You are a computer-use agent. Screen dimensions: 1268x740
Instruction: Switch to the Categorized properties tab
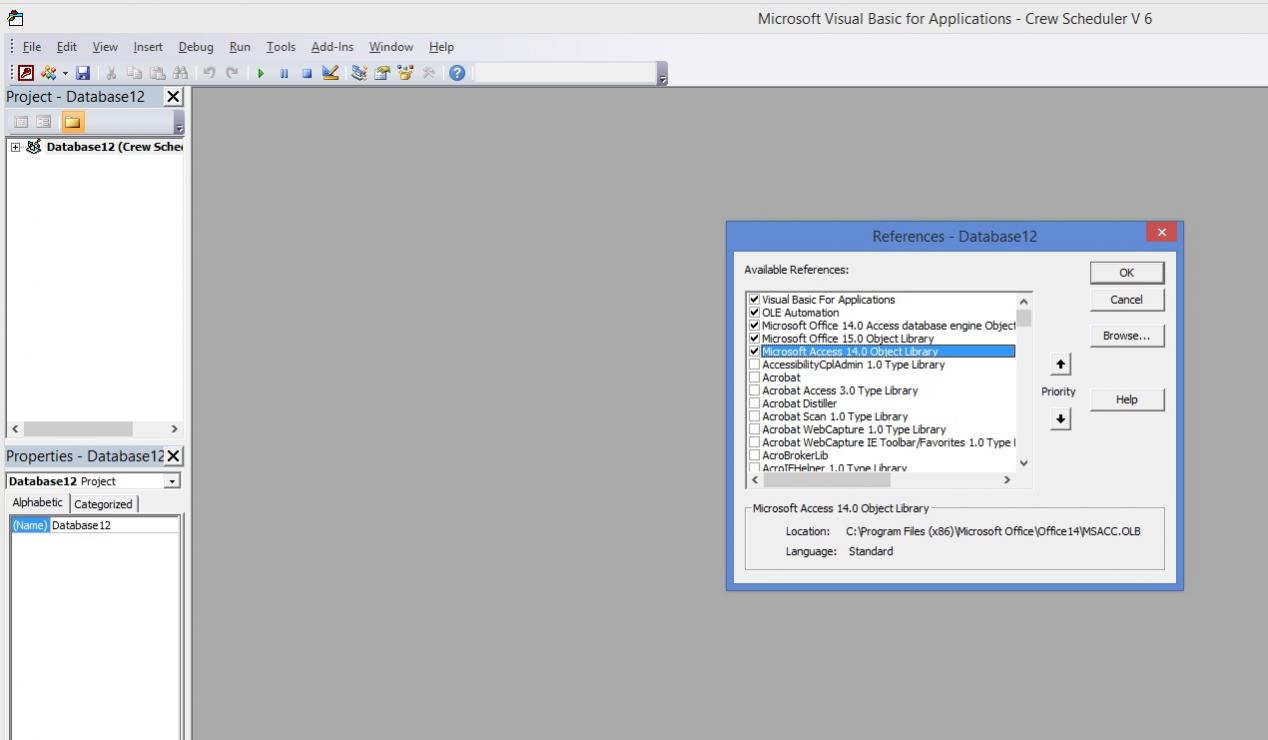tap(103, 504)
